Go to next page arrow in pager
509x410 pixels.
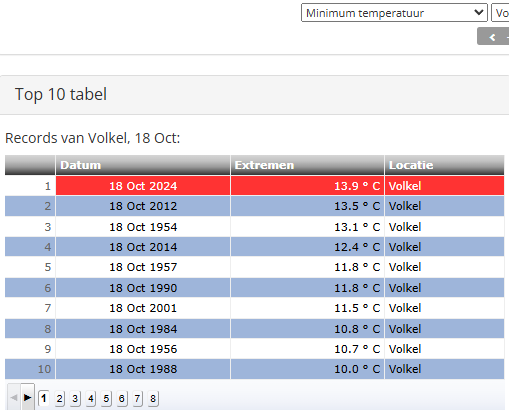click(28, 397)
